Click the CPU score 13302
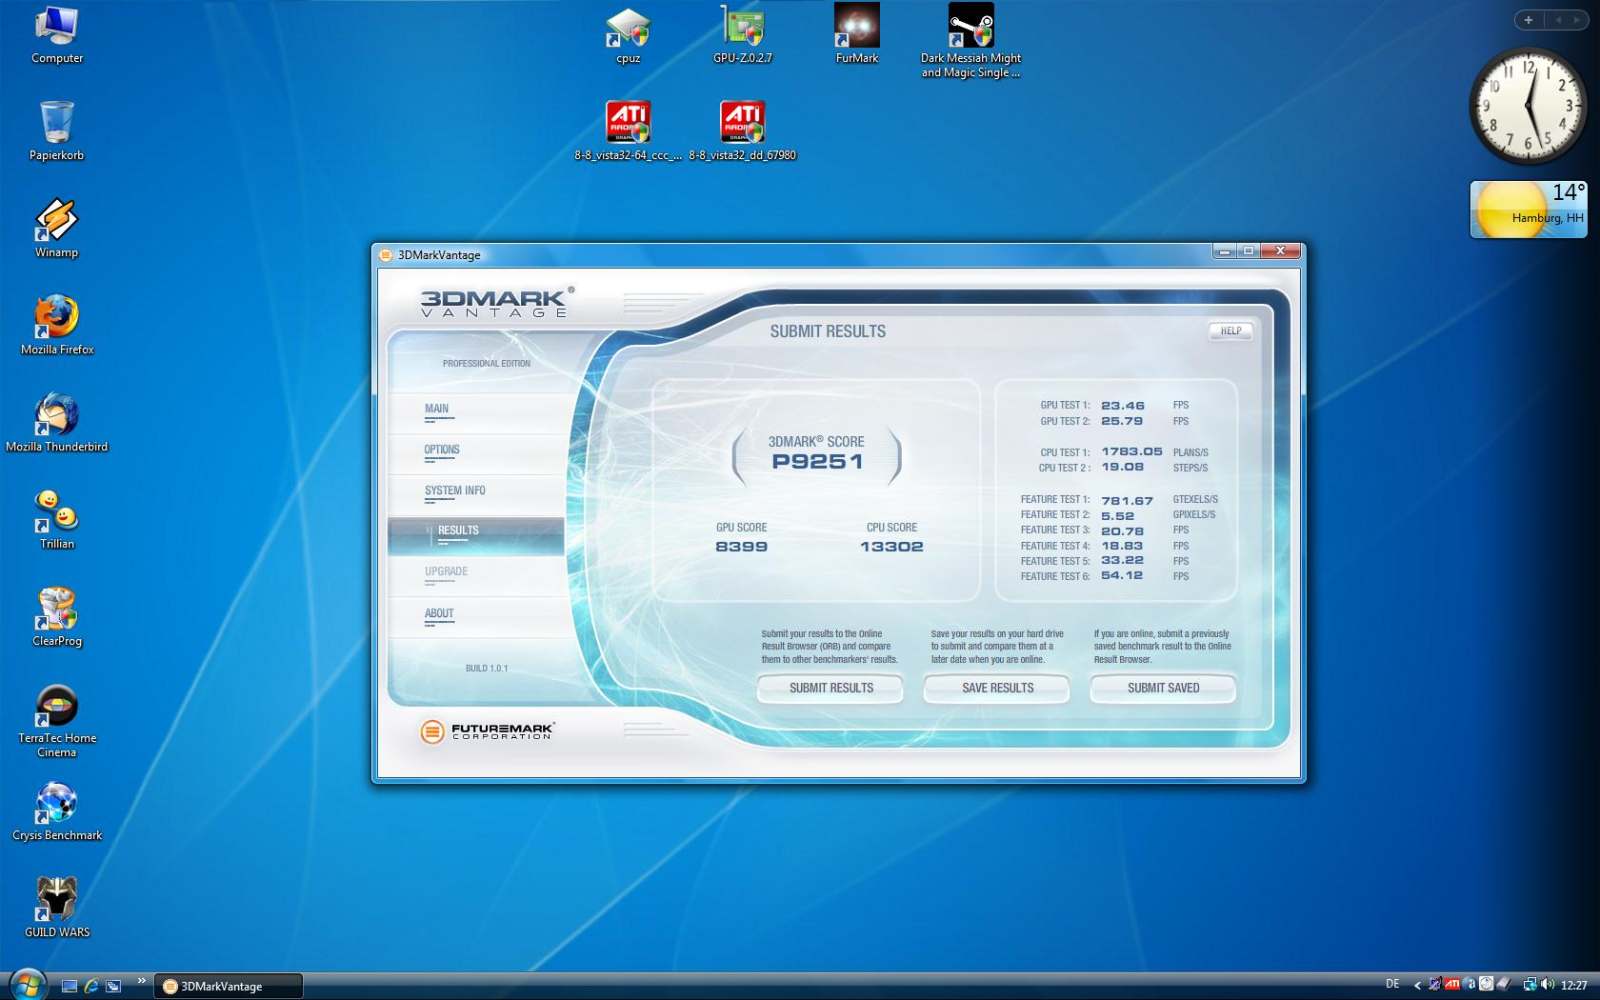 pyautogui.click(x=891, y=547)
